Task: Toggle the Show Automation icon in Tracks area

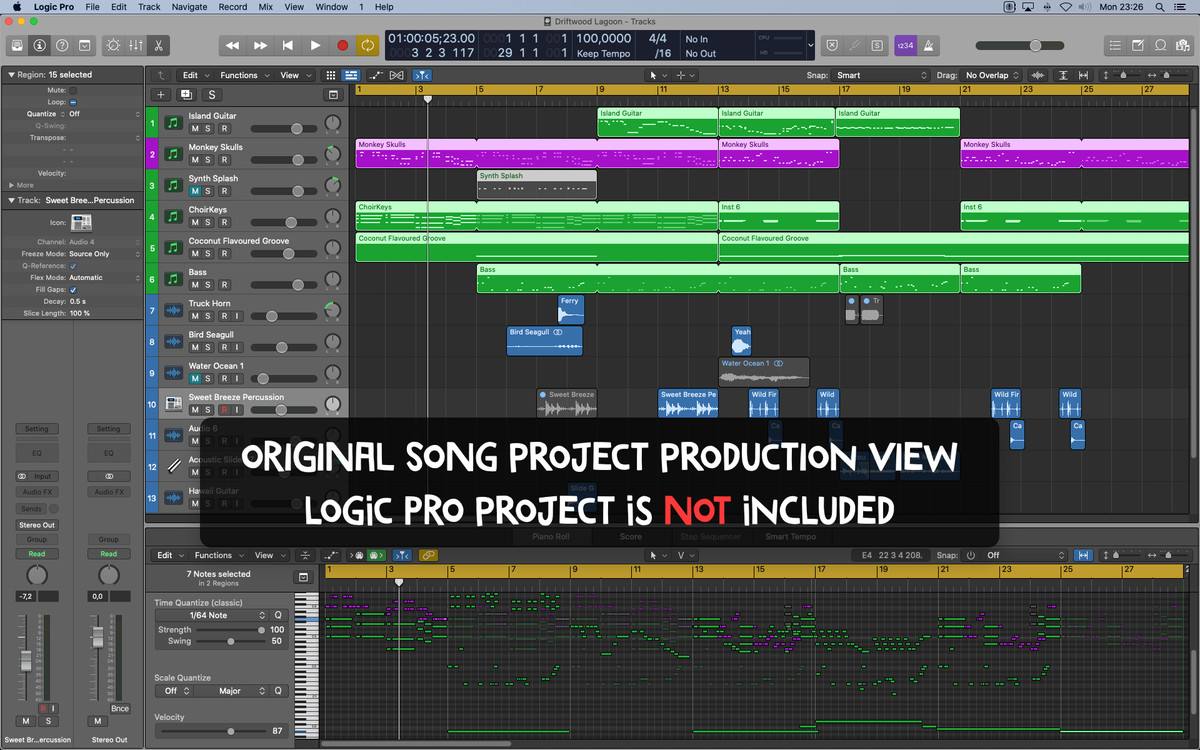Action: [x=376, y=75]
